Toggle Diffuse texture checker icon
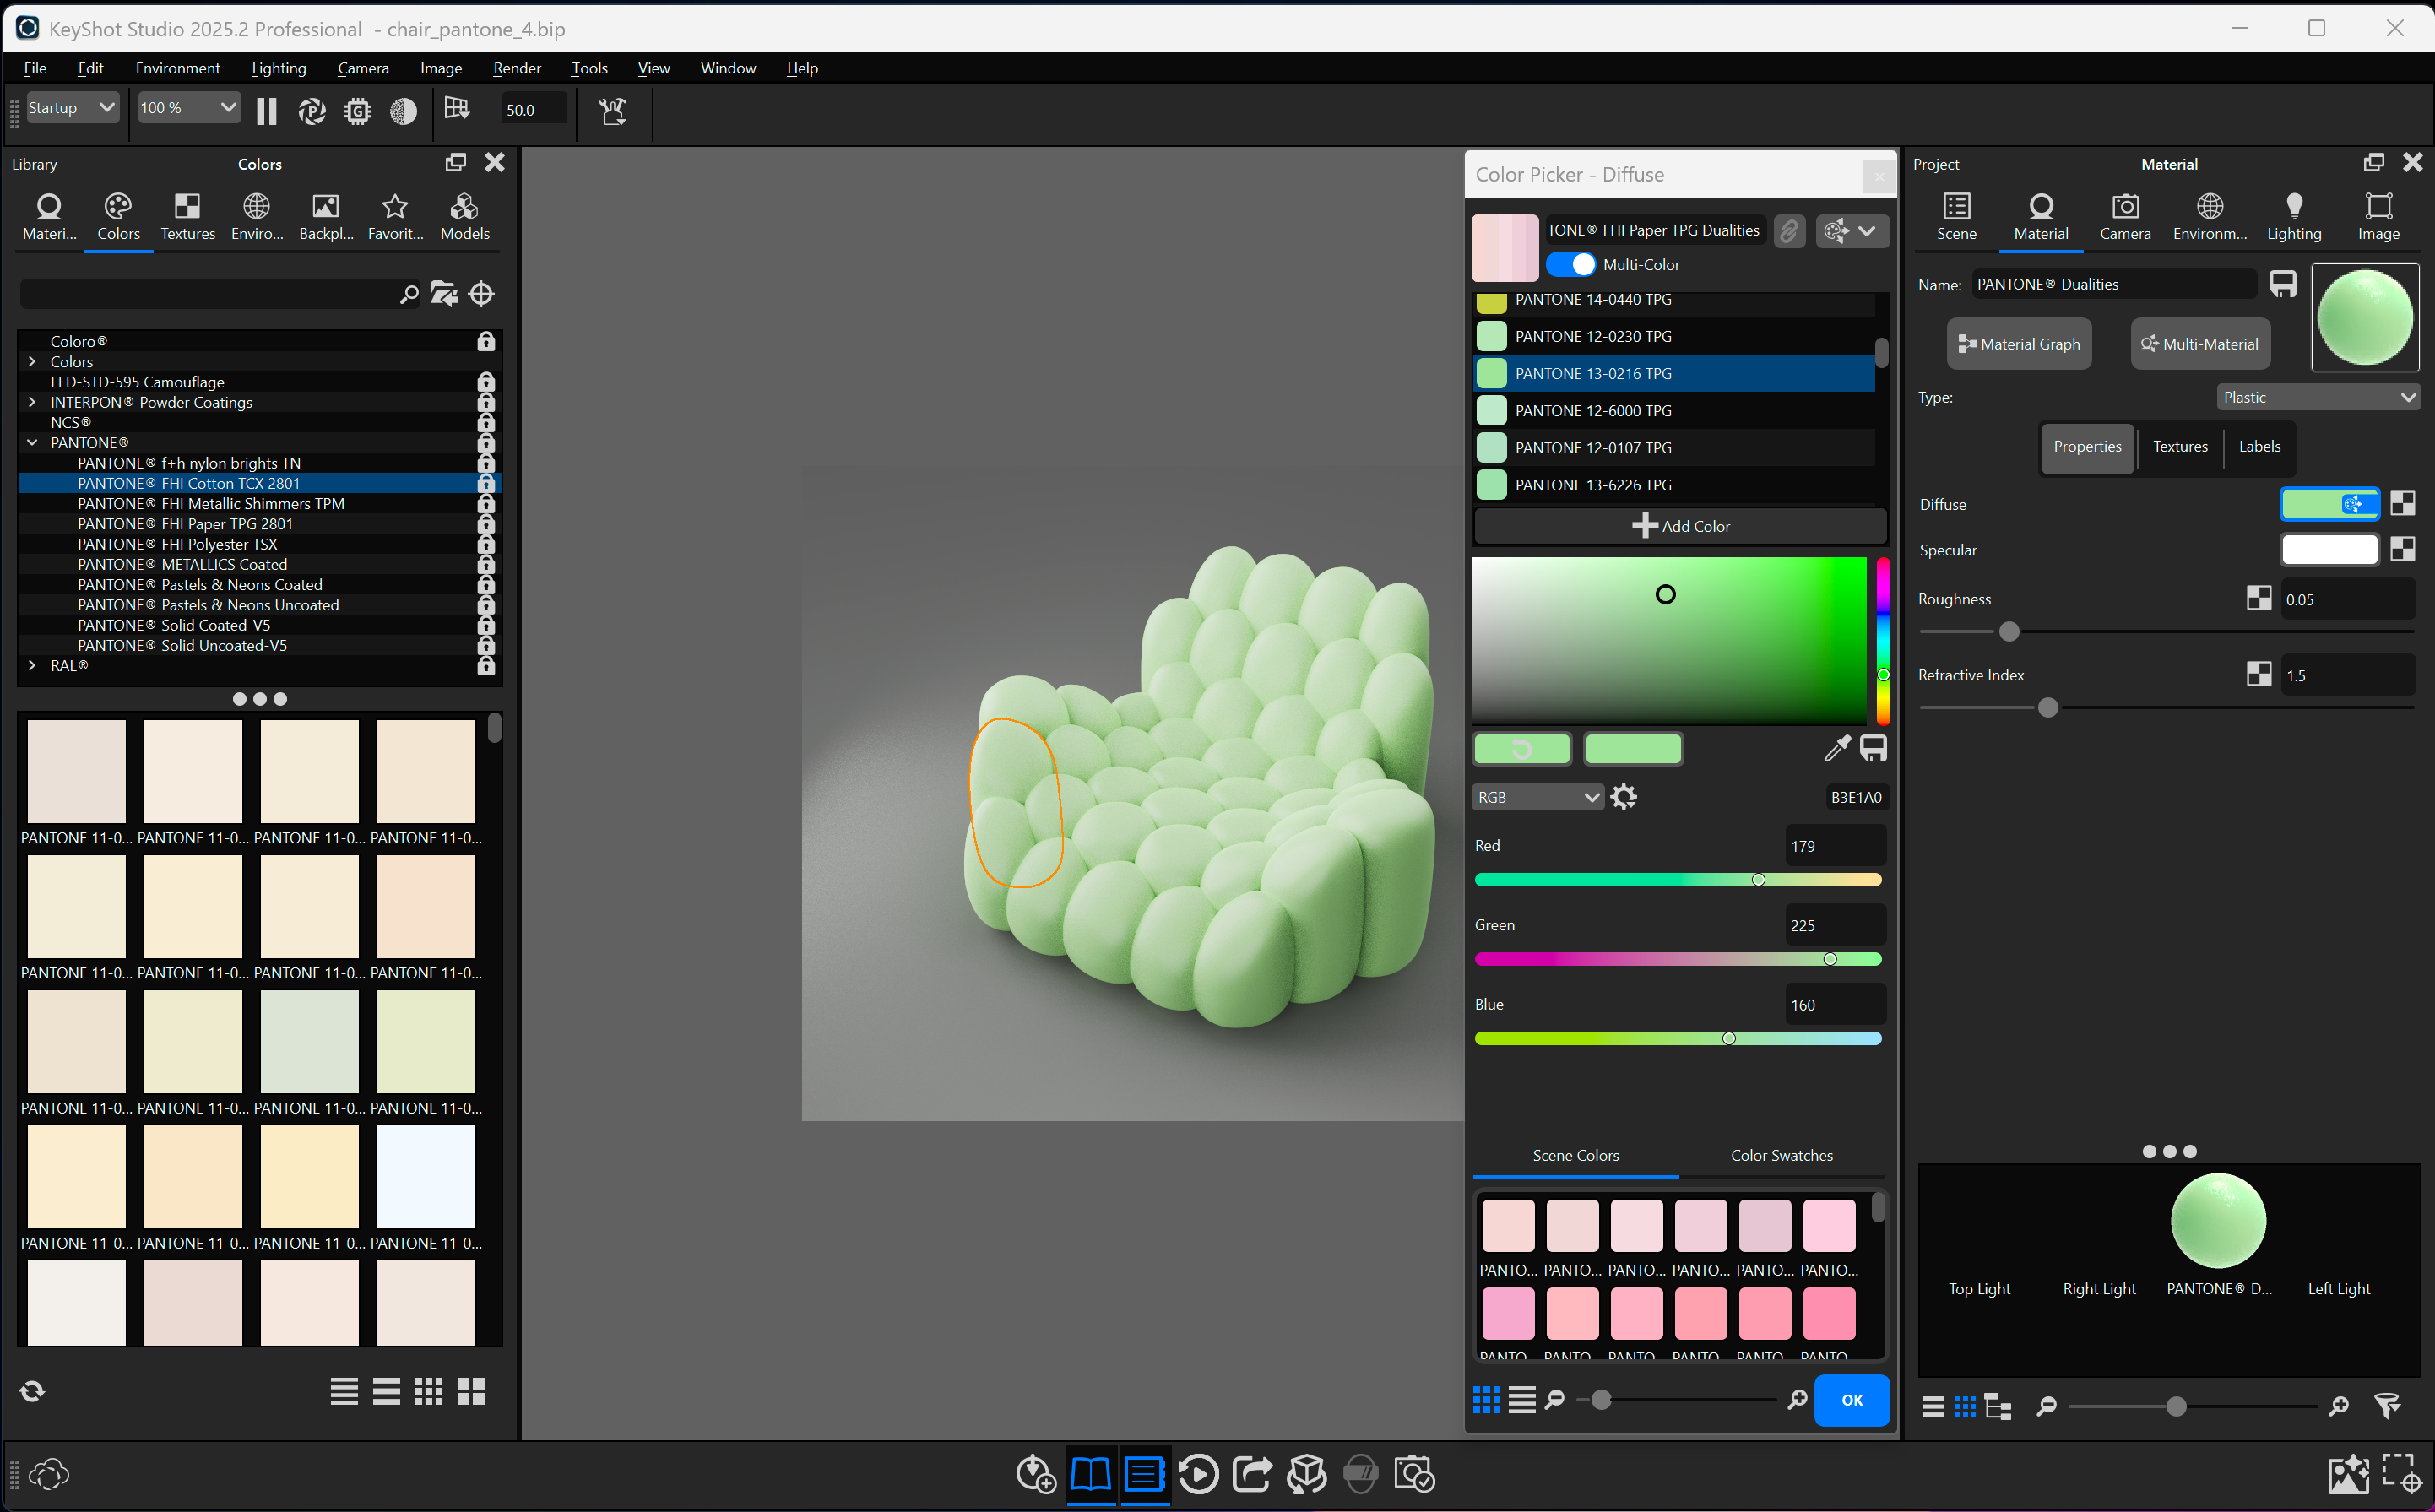This screenshot has height=1512, width=2435. pos(2402,504)
